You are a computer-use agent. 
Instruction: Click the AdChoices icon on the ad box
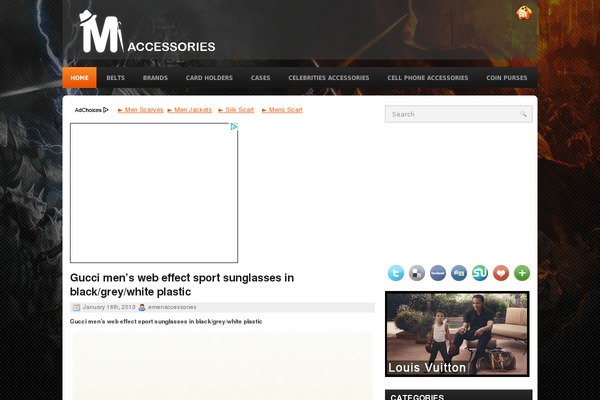click(234, 127)
